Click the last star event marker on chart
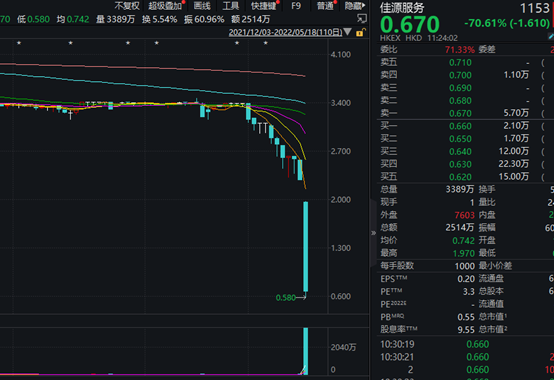Viewport: 554px width, 380px height. [x=266, y=43]
